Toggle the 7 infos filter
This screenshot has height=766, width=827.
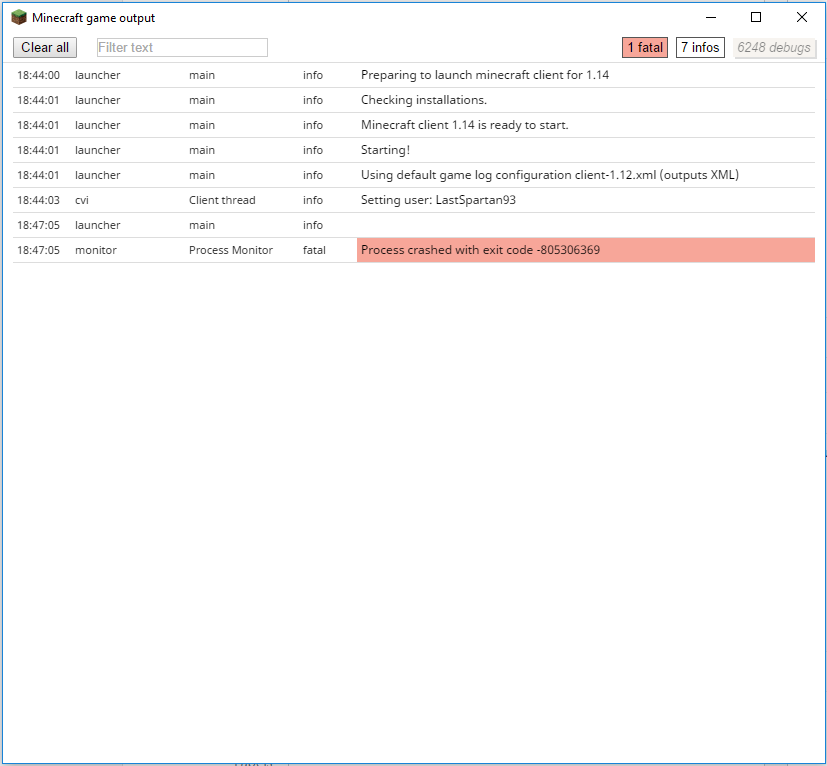(x=700, y=47)
